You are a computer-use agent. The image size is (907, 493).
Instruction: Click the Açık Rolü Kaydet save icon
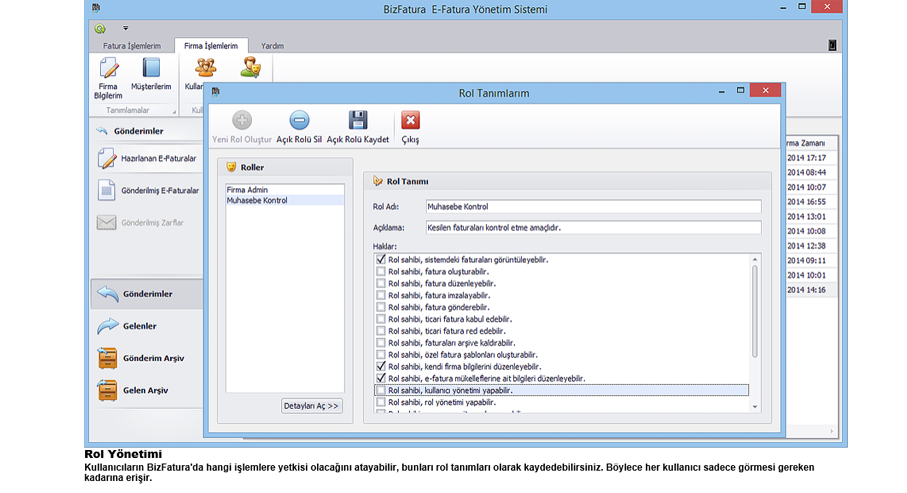(x=357, y=122)
